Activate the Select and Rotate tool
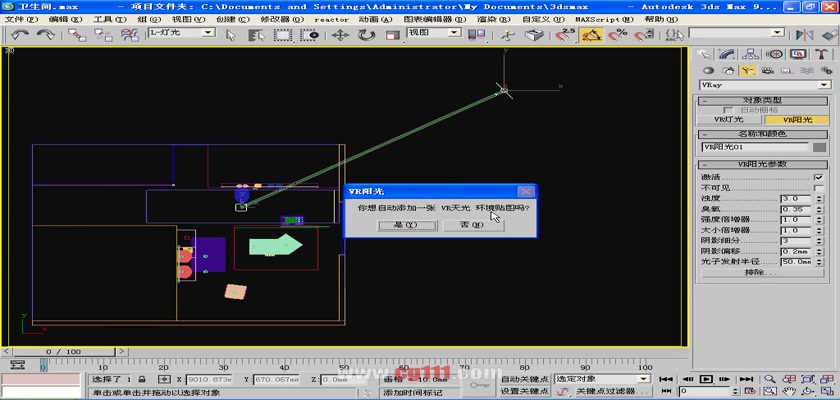This screenshot has width=840, height=400. point(366,35)
